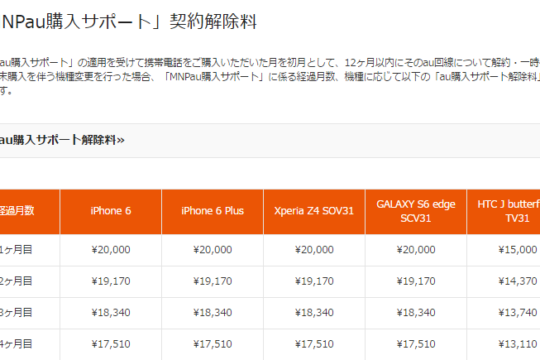This screenshot has height=360, width=540.
Task: Select ¥17,510 in the iPhone 6 Plus column
Action: point(212,344)
